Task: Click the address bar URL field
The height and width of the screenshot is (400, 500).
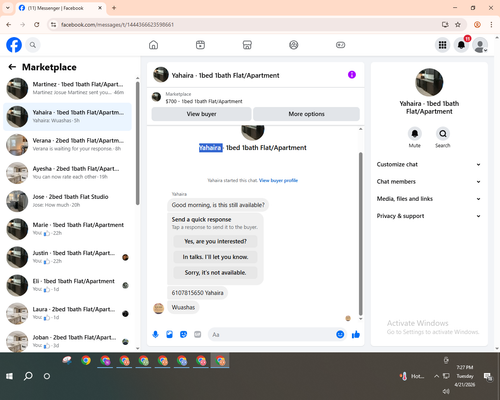Action: pos(247,24)
